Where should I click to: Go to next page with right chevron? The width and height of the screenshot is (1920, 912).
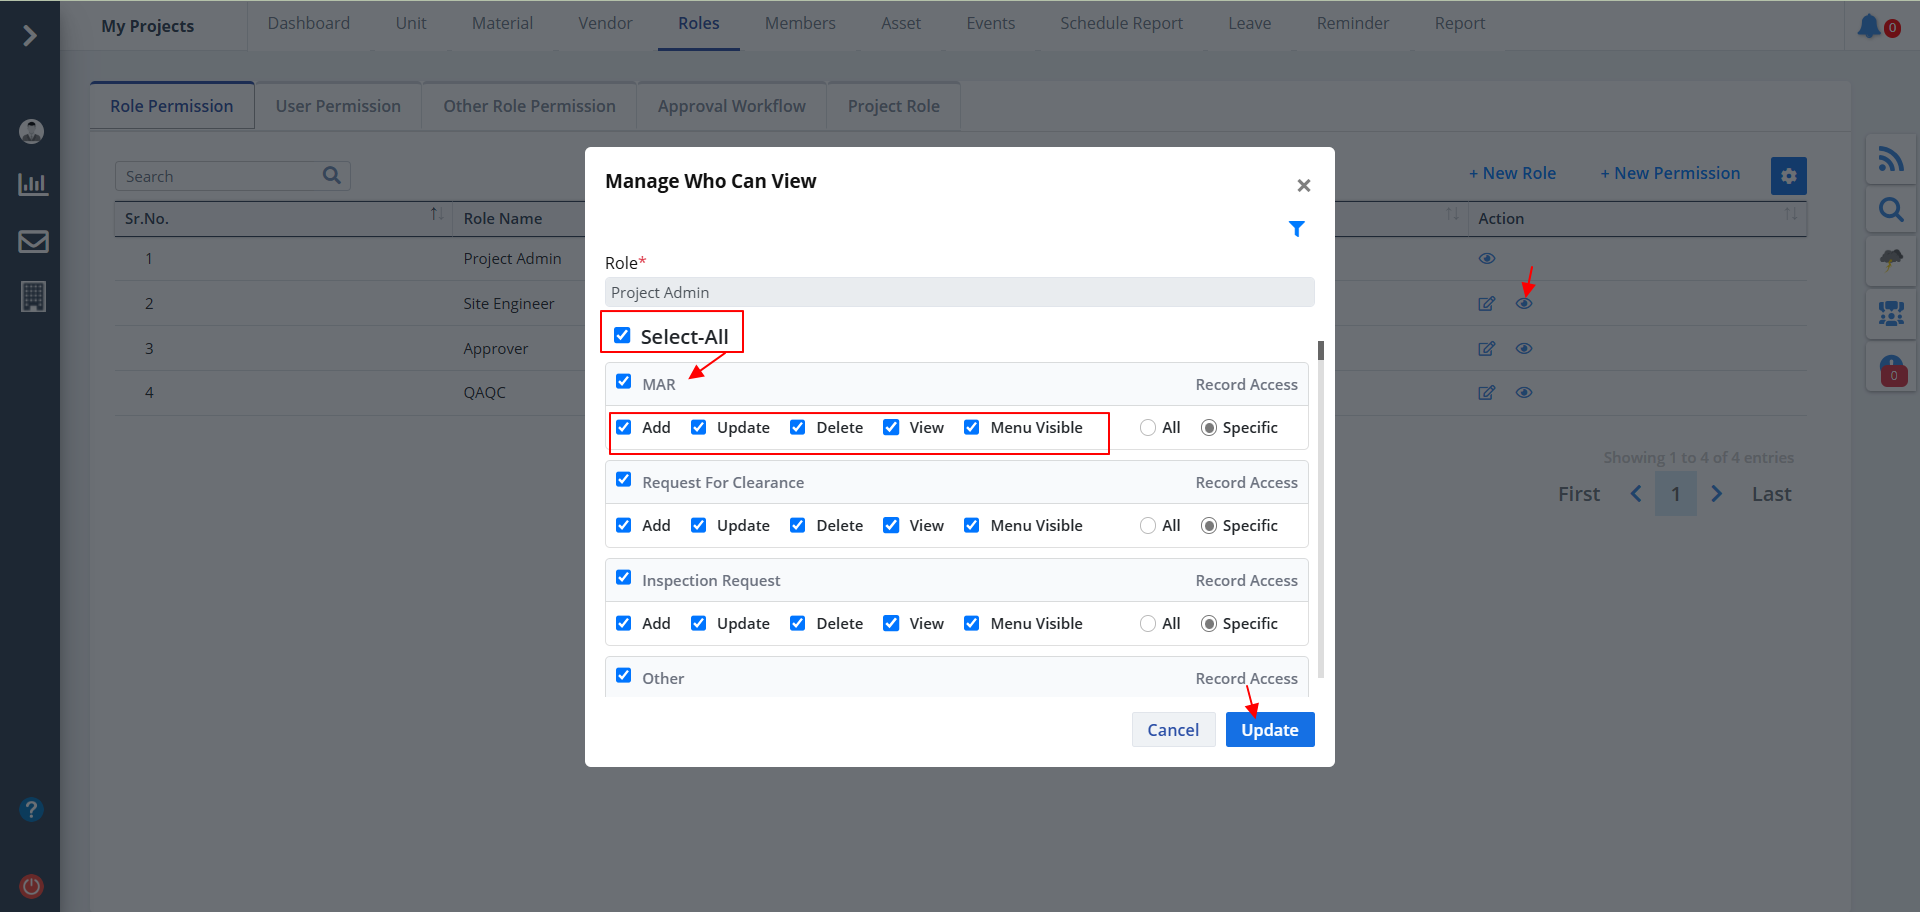coord(1716,494)
